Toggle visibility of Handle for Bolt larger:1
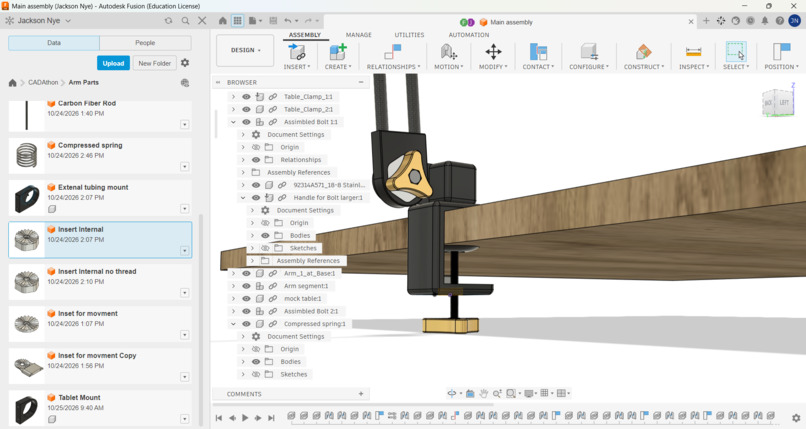The width and height of the screenshot is (806, 429). [x=256, y=198]
